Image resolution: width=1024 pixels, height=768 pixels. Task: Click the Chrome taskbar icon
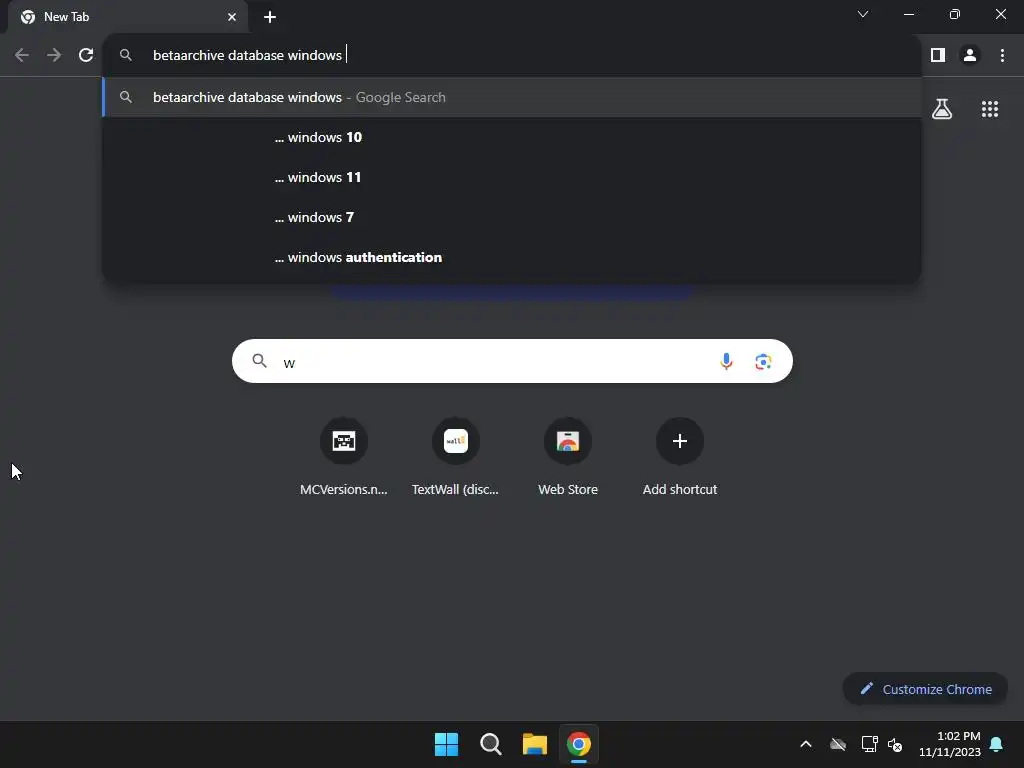(579, 744)
